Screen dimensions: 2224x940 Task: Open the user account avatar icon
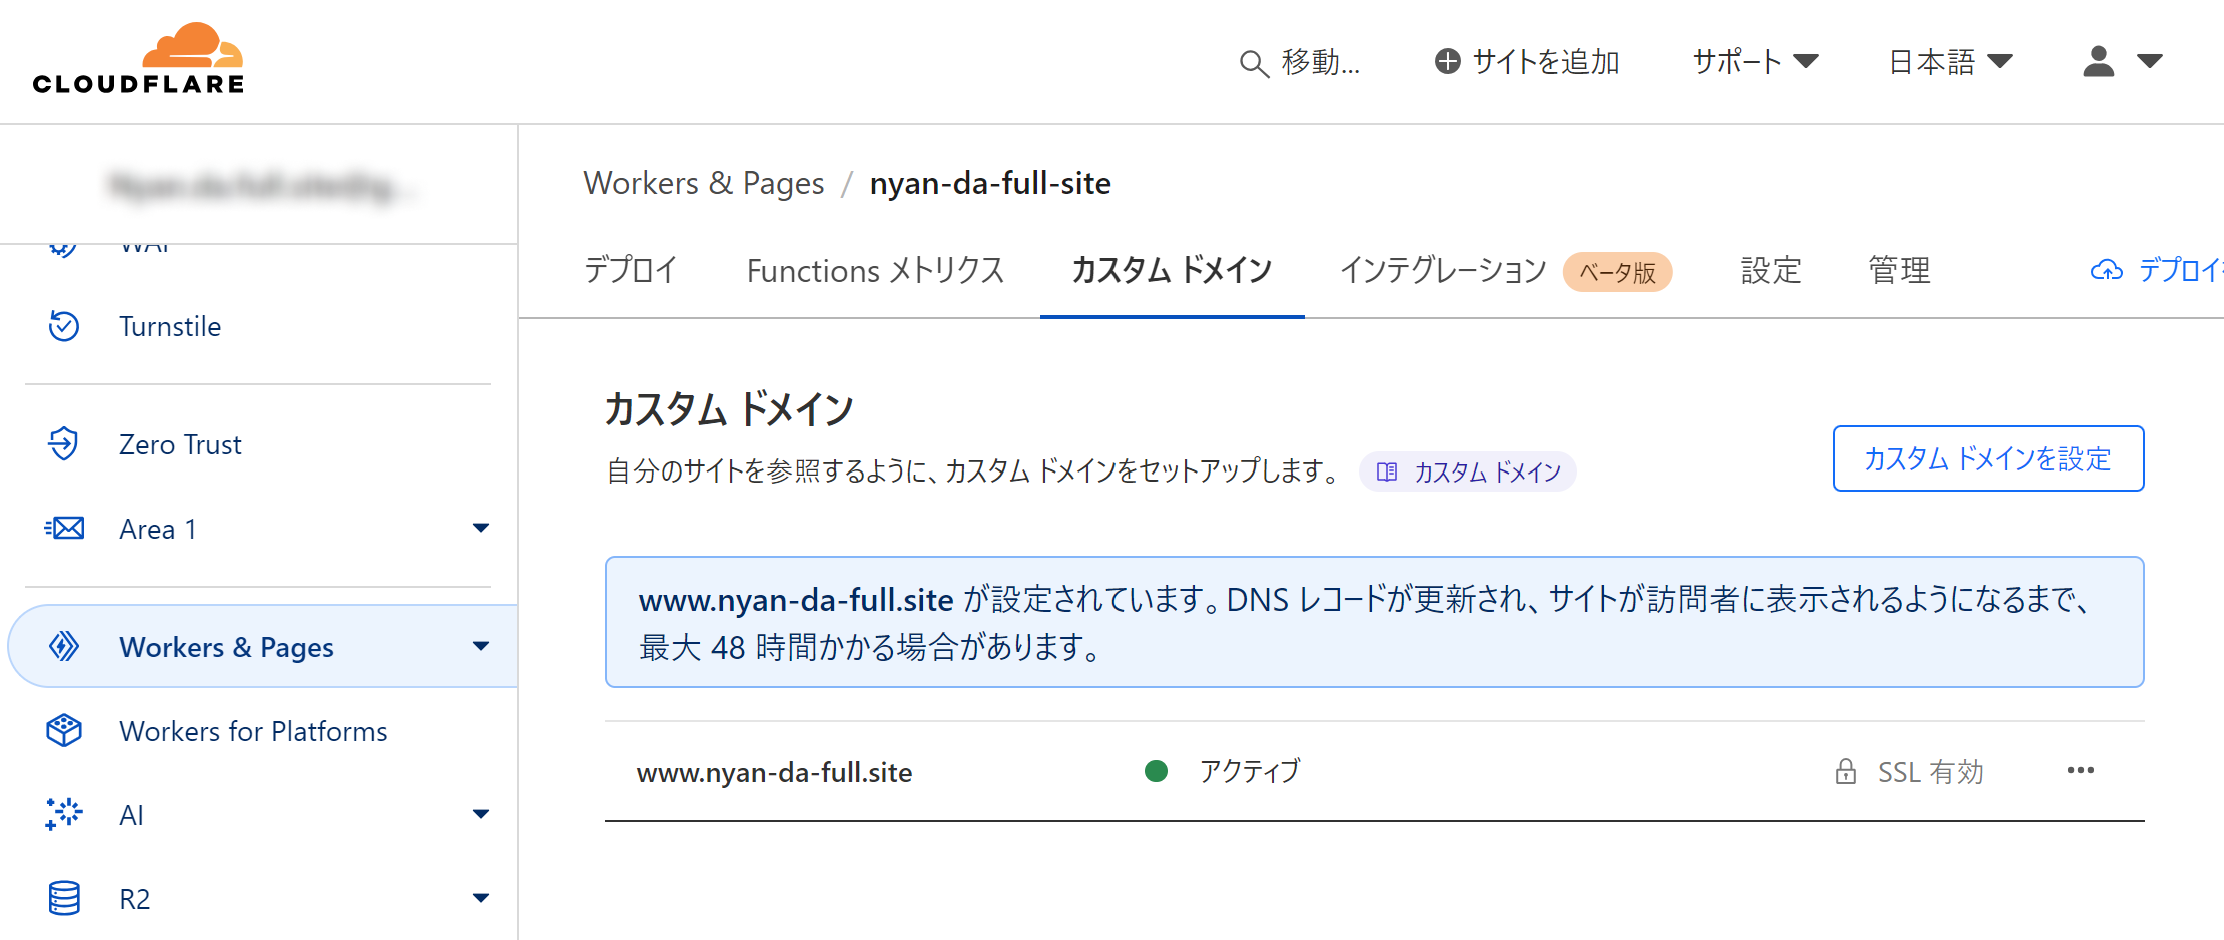[2098, 61]
